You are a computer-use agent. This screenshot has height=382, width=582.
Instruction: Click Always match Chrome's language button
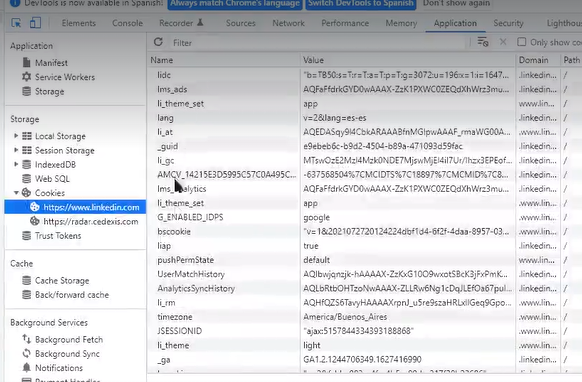pos(235,4)
